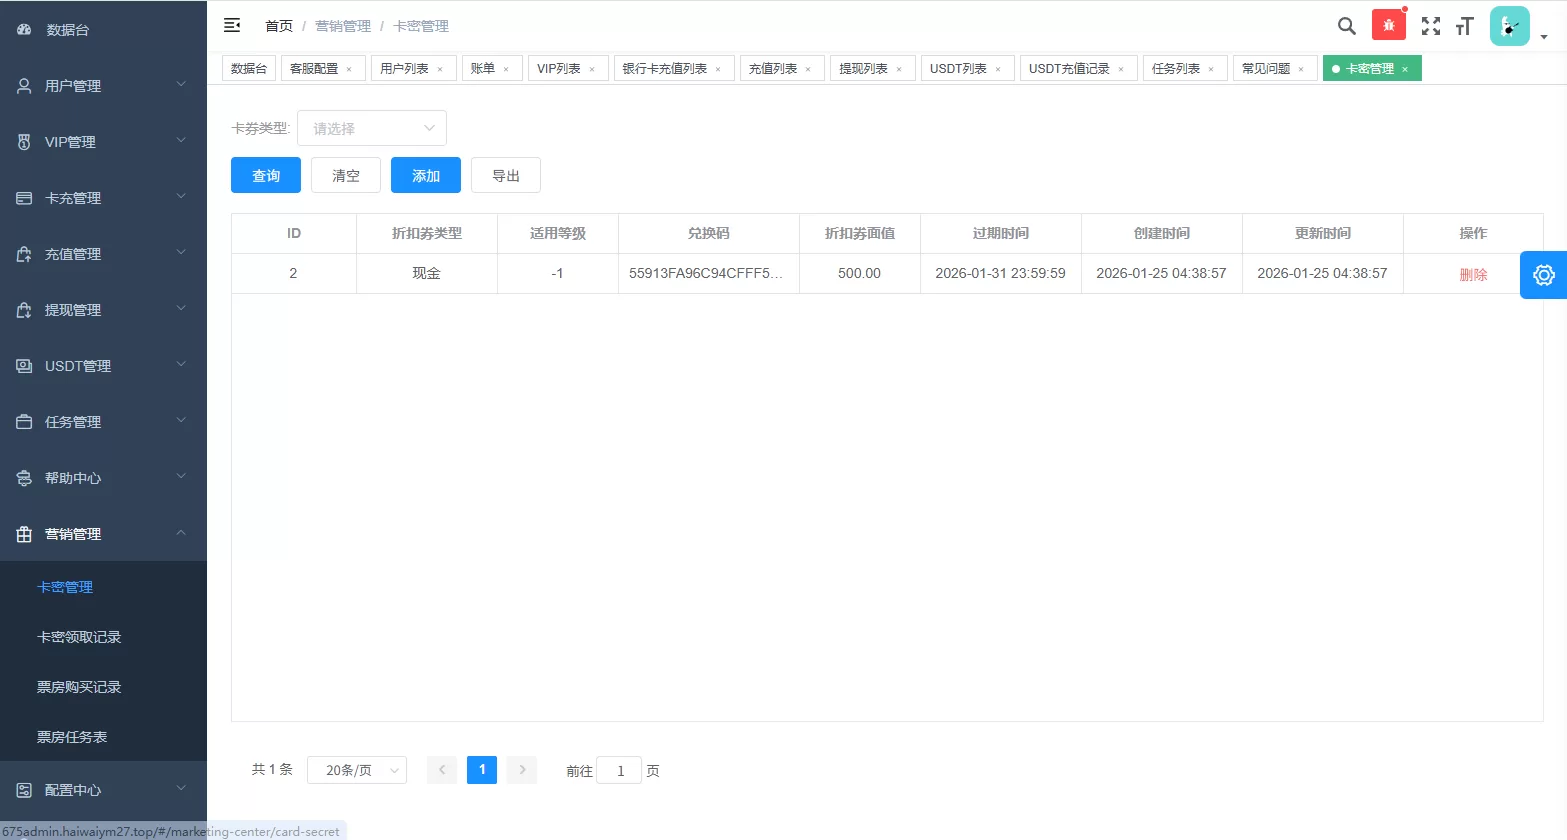This screenshot has width=1567, height=840.
Task: Toggle fullscreen mode via the expand icon
Action: pos(1430,25)
